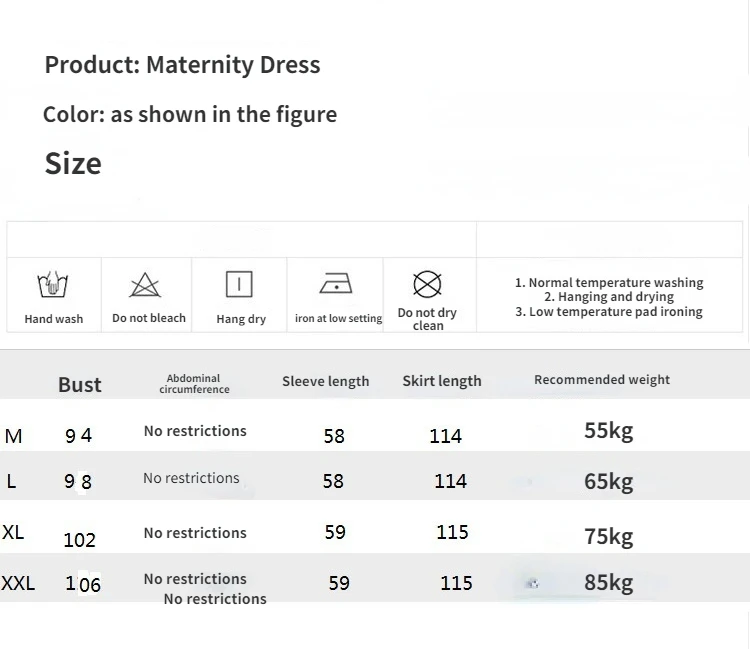The width and height of the screenshot is (750, 649).
Task: Click the care instructions text list
Action: point(609,297)
